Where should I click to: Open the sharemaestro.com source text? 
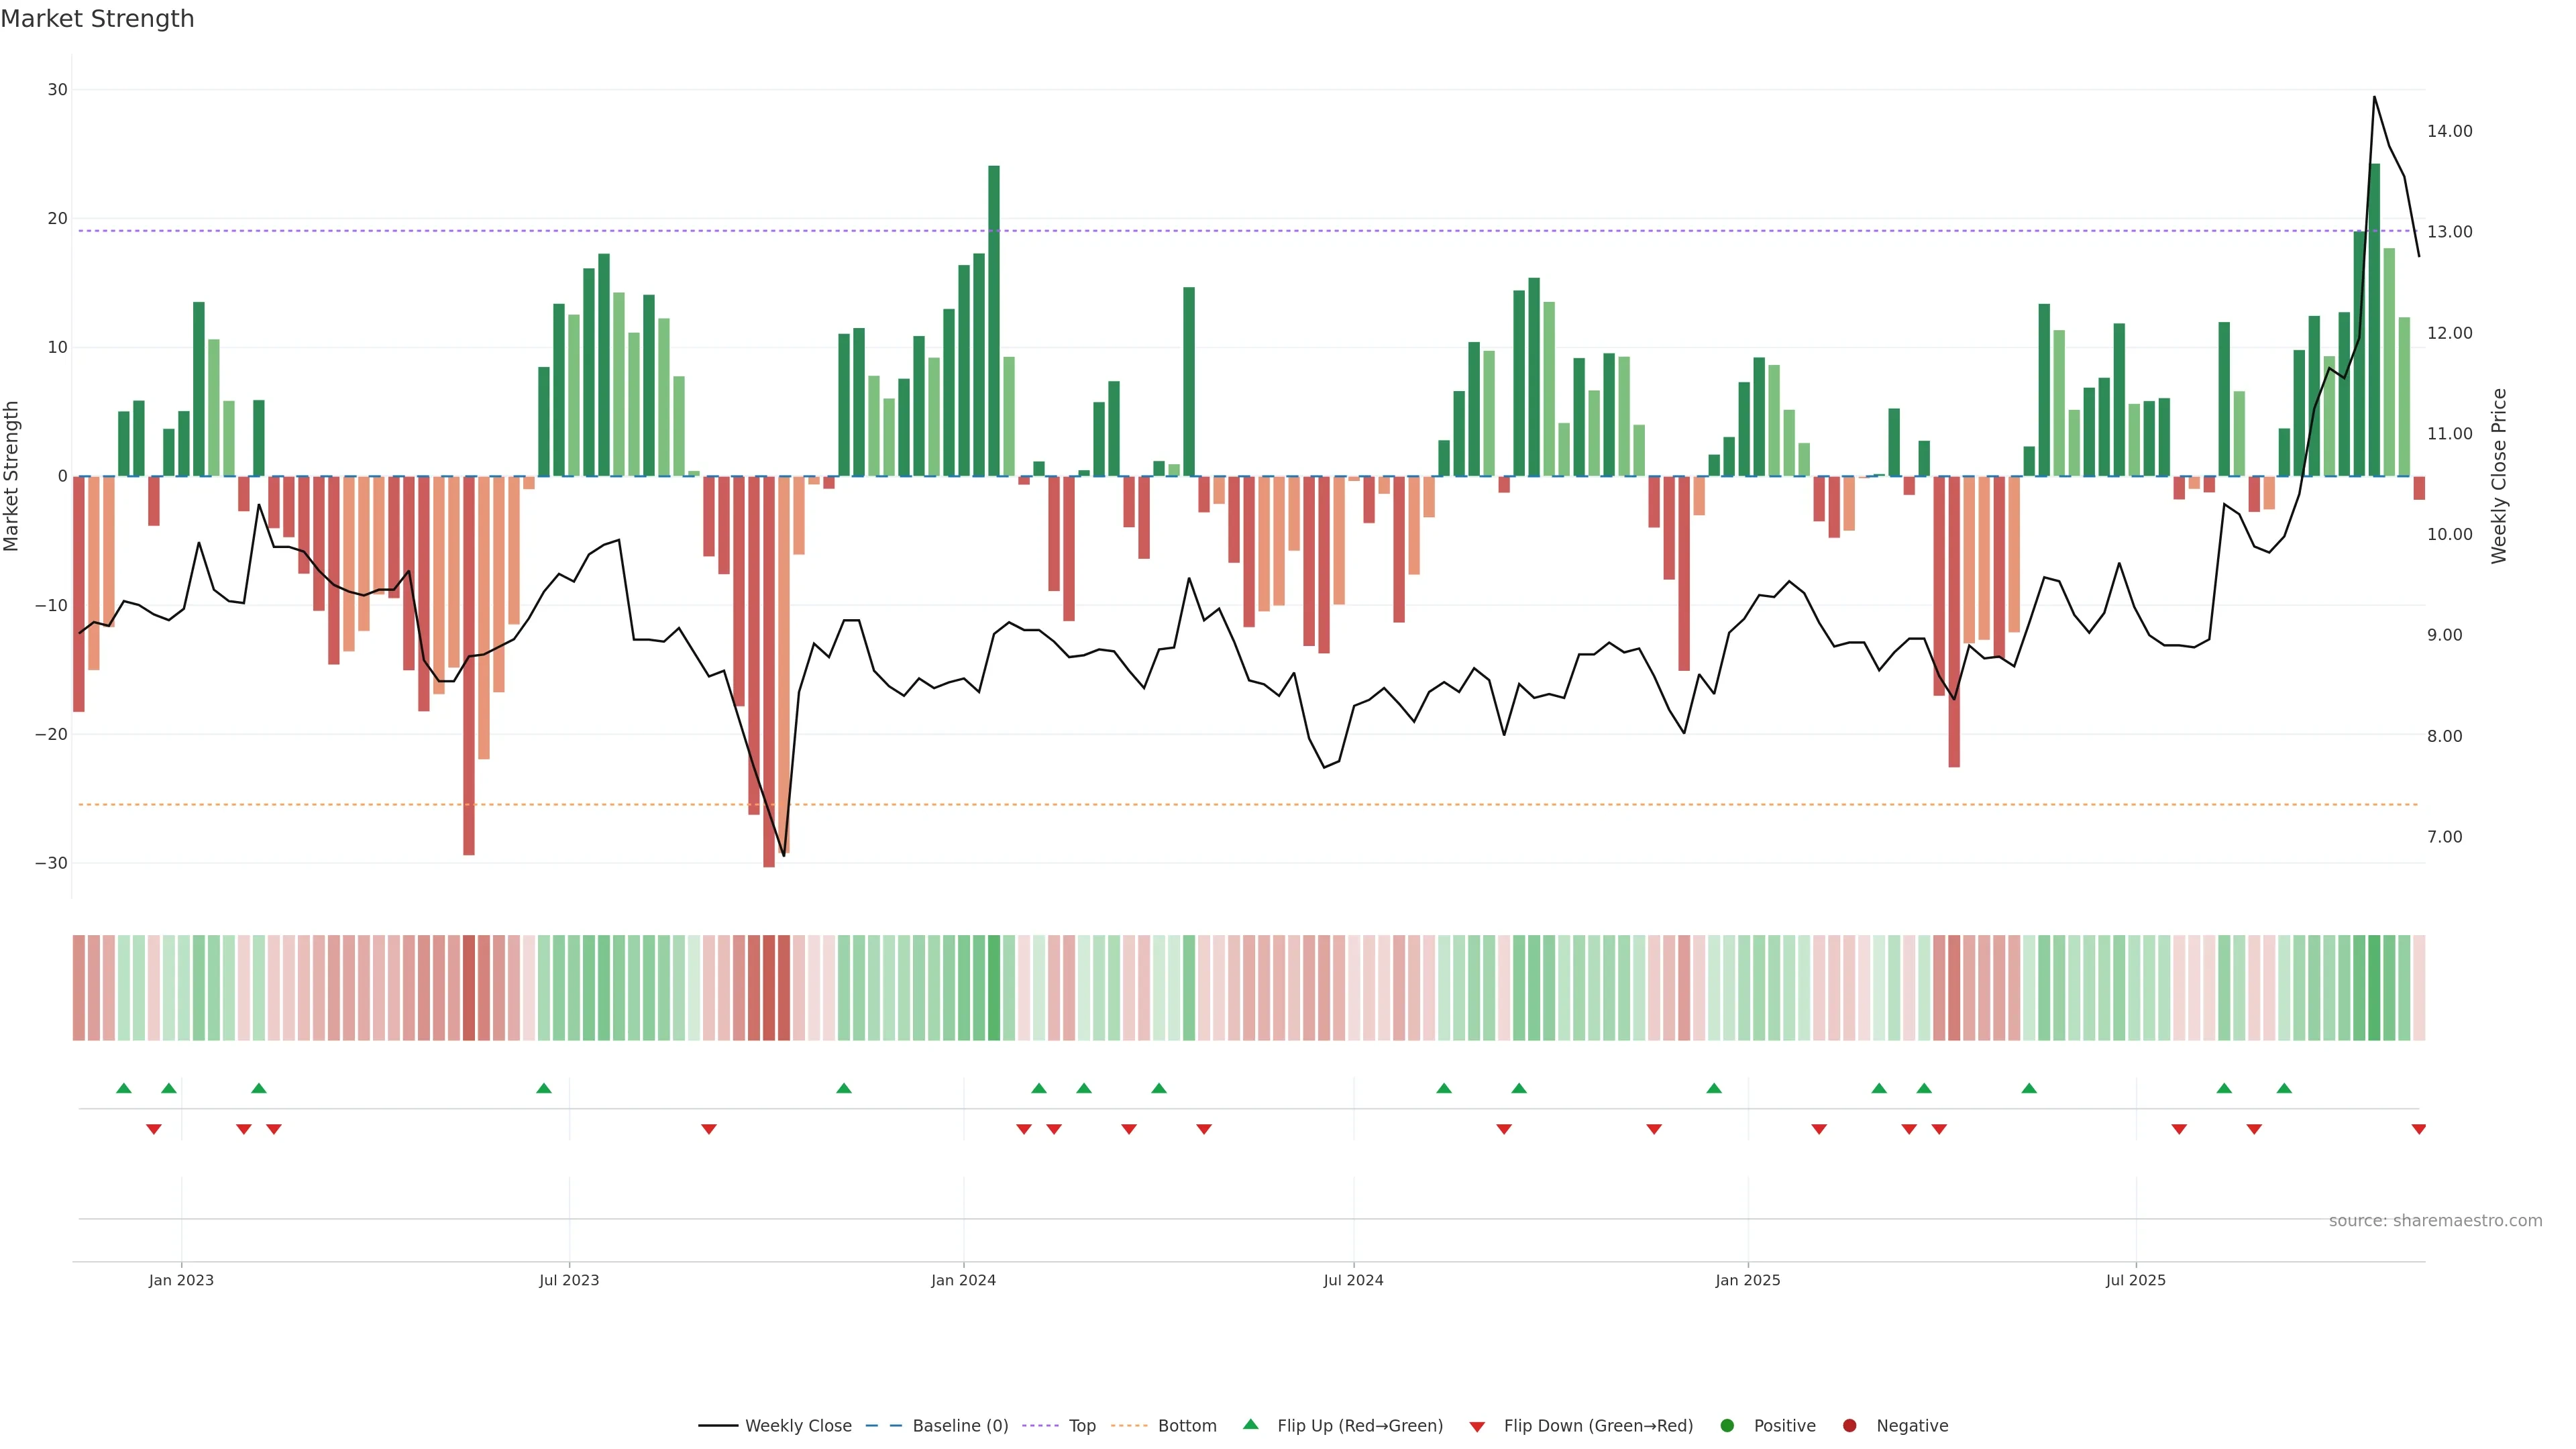tap(2435, 1221)
